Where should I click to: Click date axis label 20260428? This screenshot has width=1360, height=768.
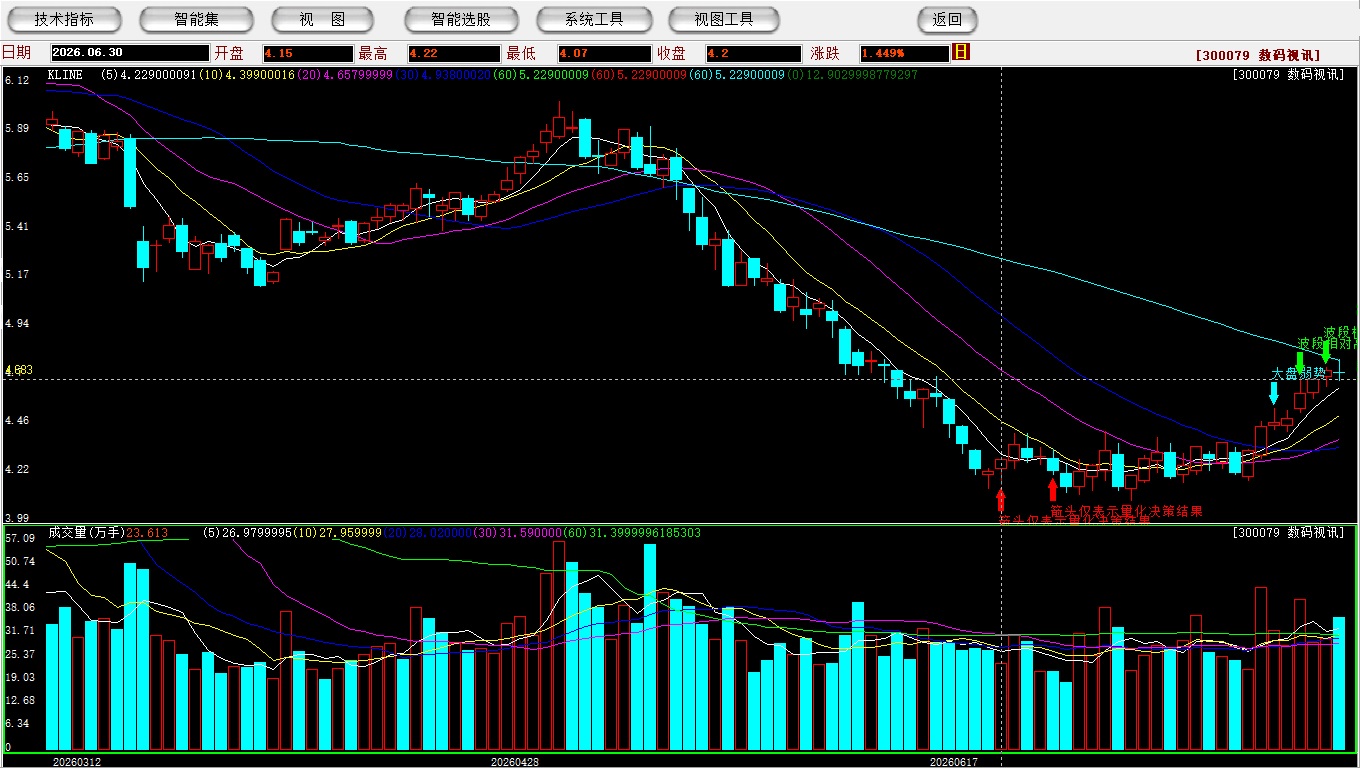pyautogui.click(x=515, y=761)
